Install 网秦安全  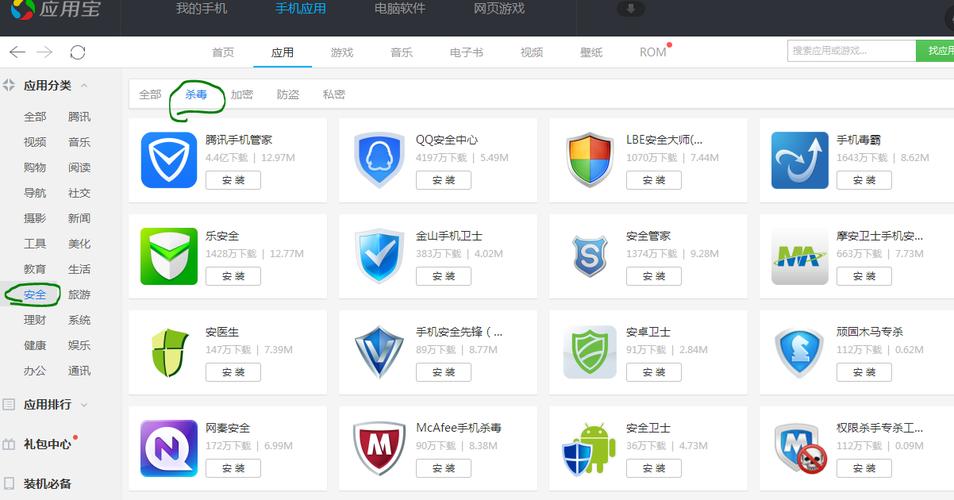233,468
